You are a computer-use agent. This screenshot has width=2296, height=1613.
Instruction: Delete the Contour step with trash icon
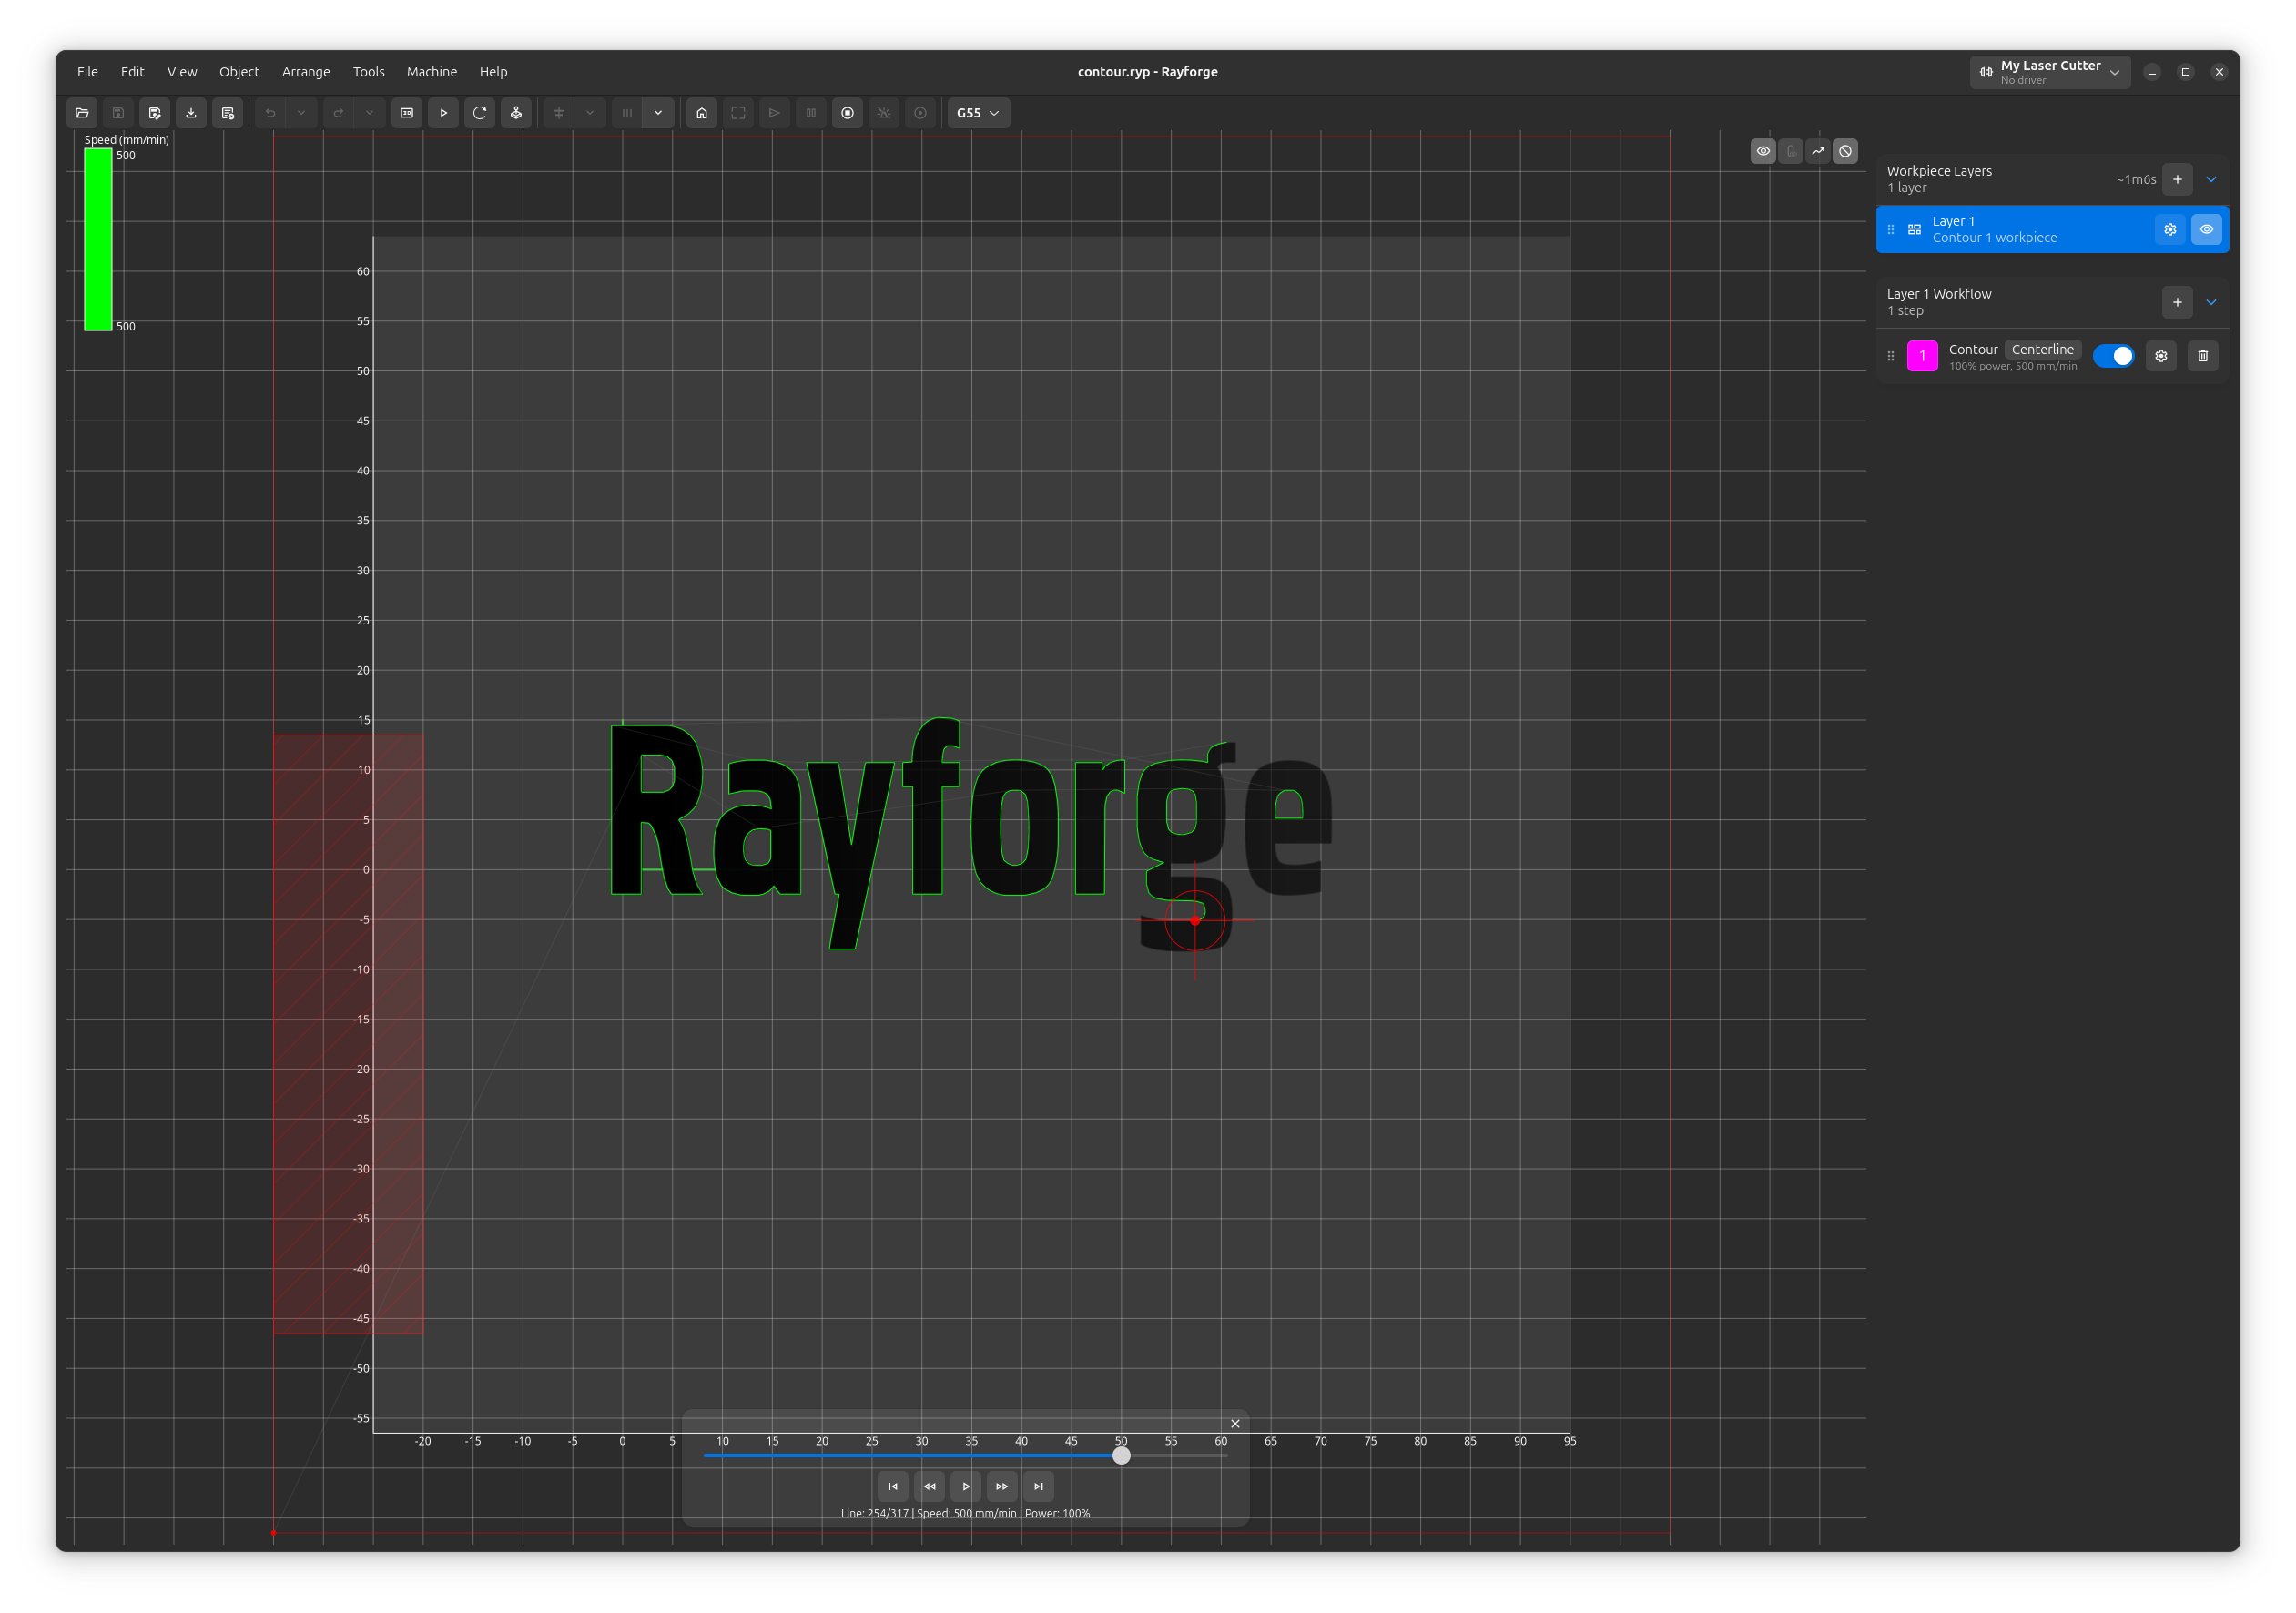click(x=2203, y=355)
